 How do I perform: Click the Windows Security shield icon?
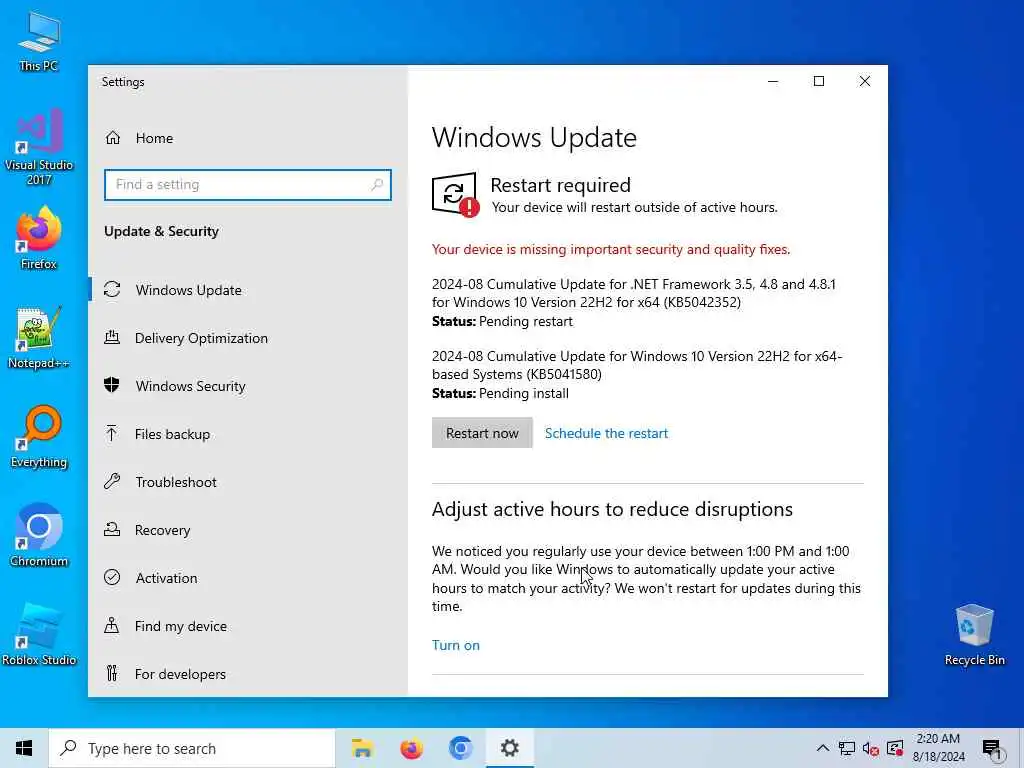(x=112, y=385)
